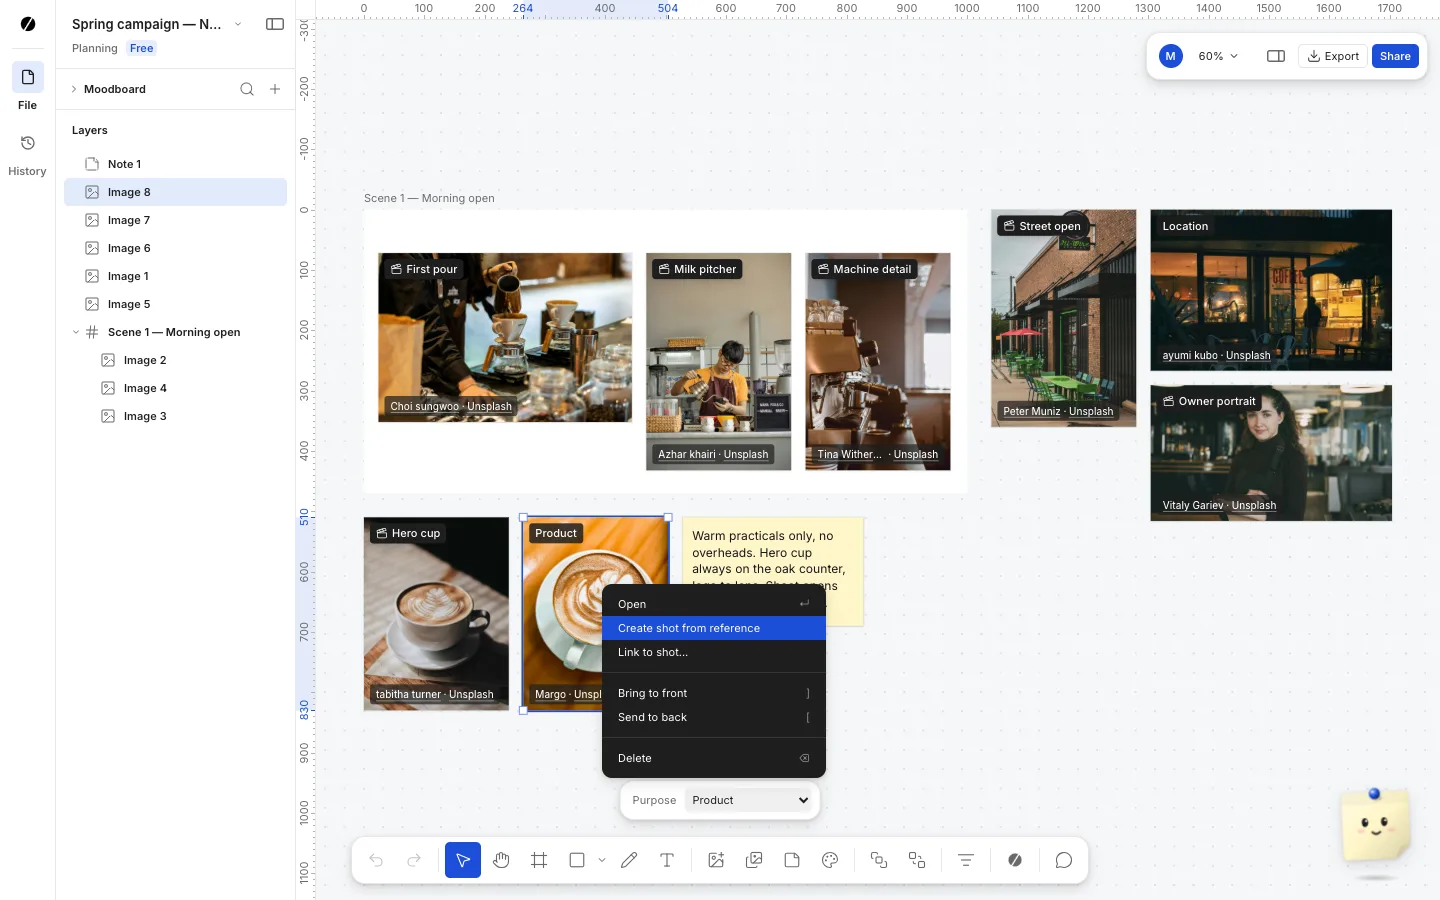This screenshot has height=900, width=1440.
Task: Open the 60% zoom dropdown
Action: (1218, 56)
